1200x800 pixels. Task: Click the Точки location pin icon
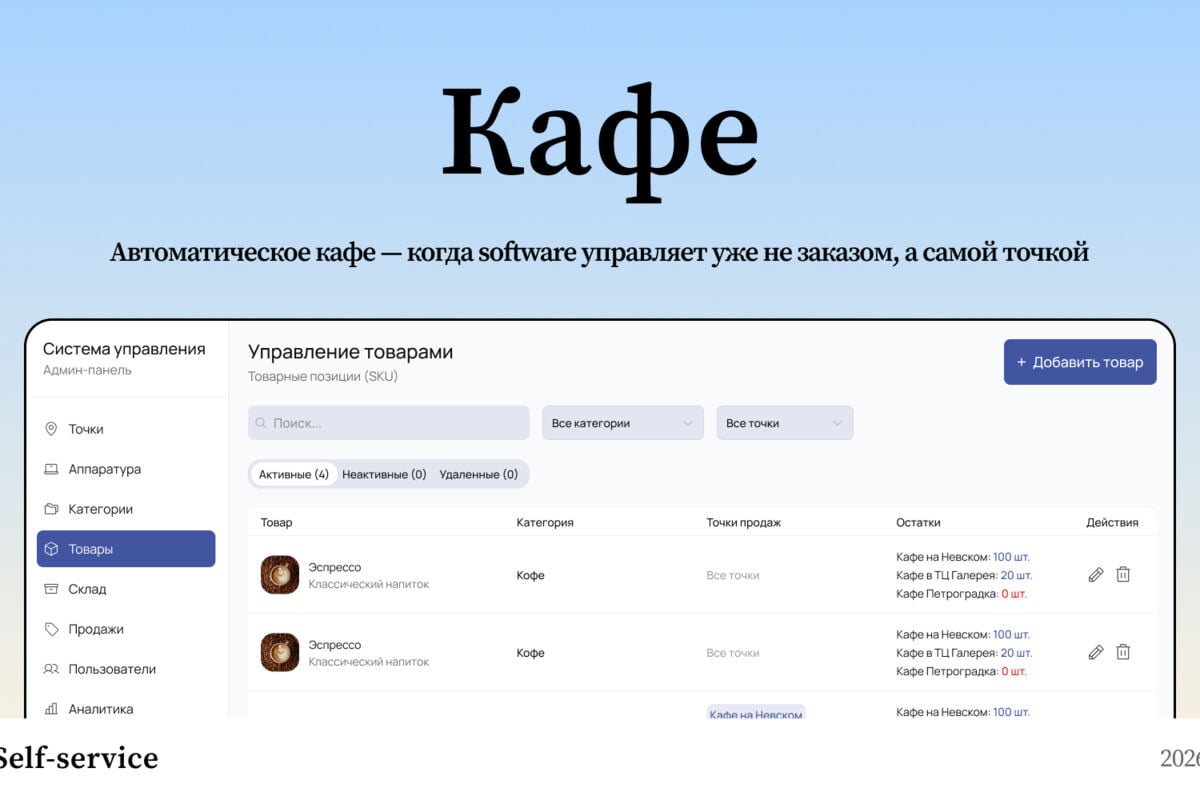tap(51, 429)
